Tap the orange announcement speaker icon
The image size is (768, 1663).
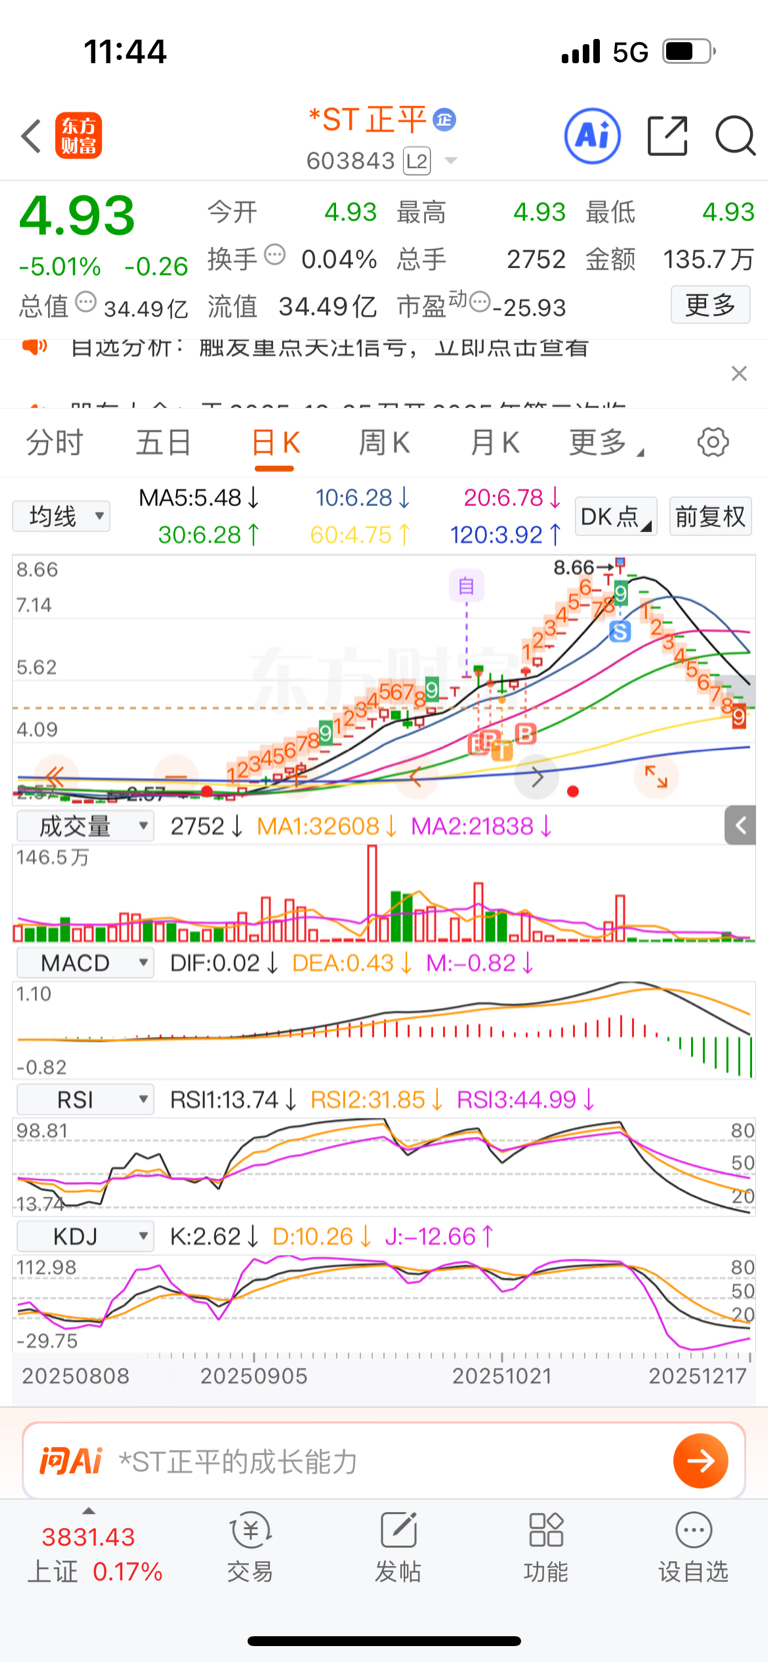coord(35,347)
